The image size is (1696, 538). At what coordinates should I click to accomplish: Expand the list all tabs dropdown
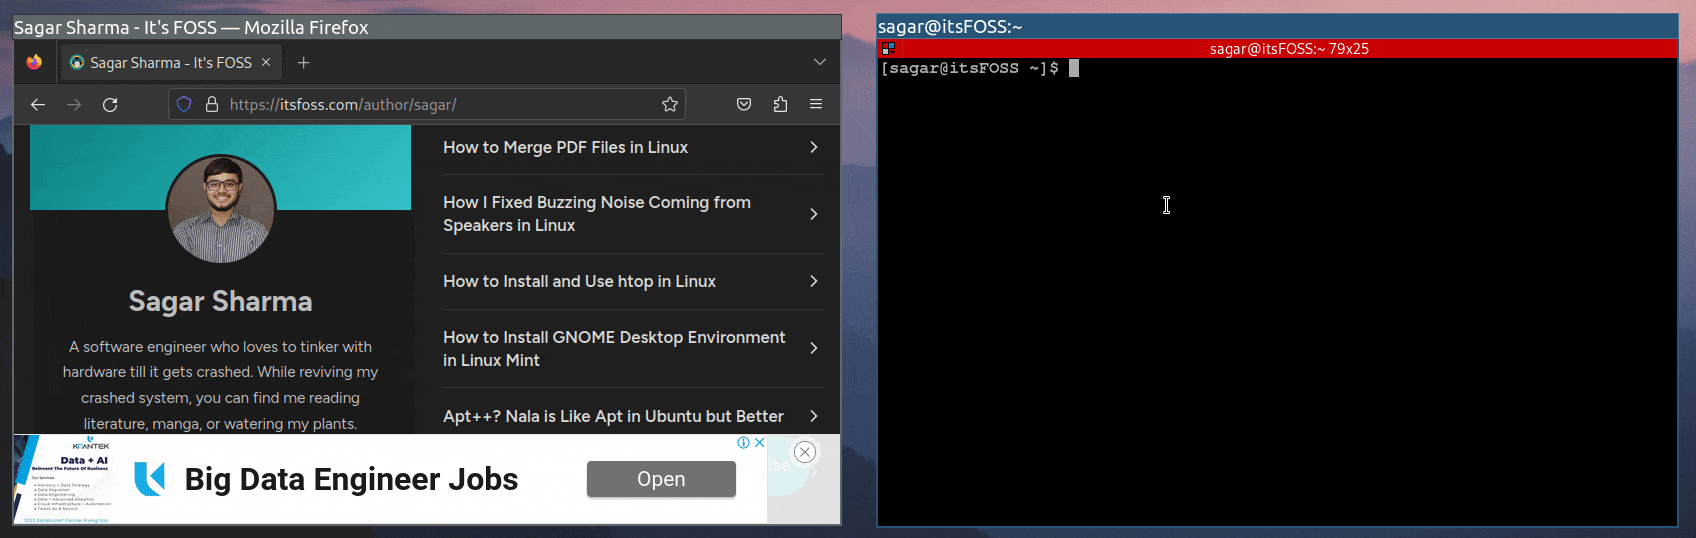820,62
